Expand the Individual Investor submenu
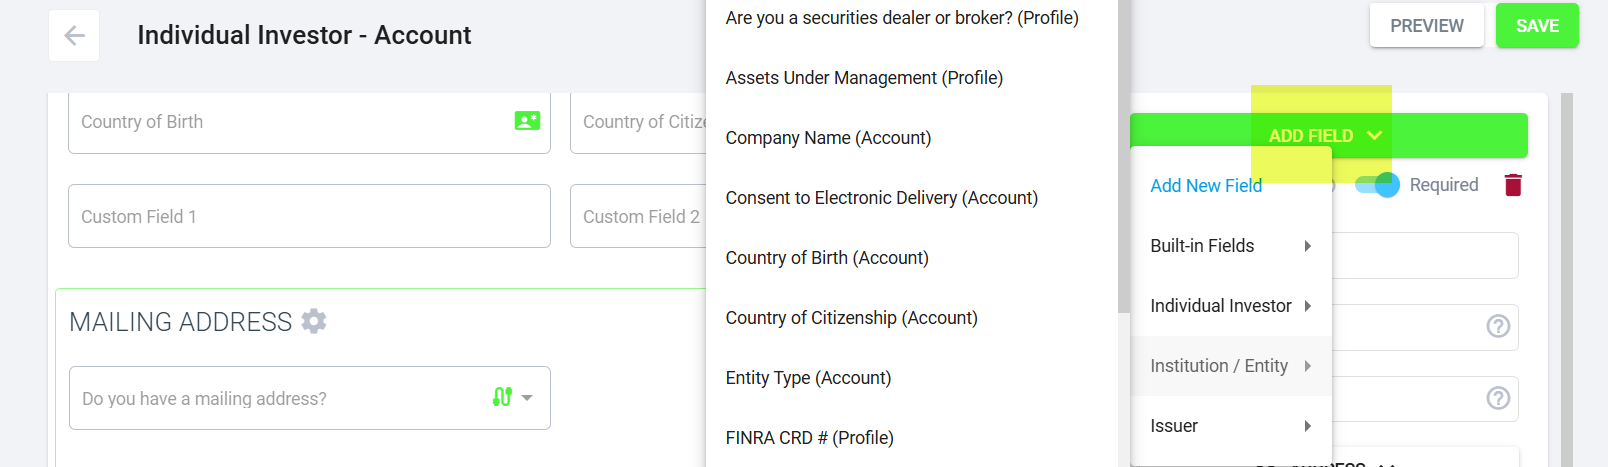Image resolution: width=1608 pixels, height=467 pixels. [1230, 306]
